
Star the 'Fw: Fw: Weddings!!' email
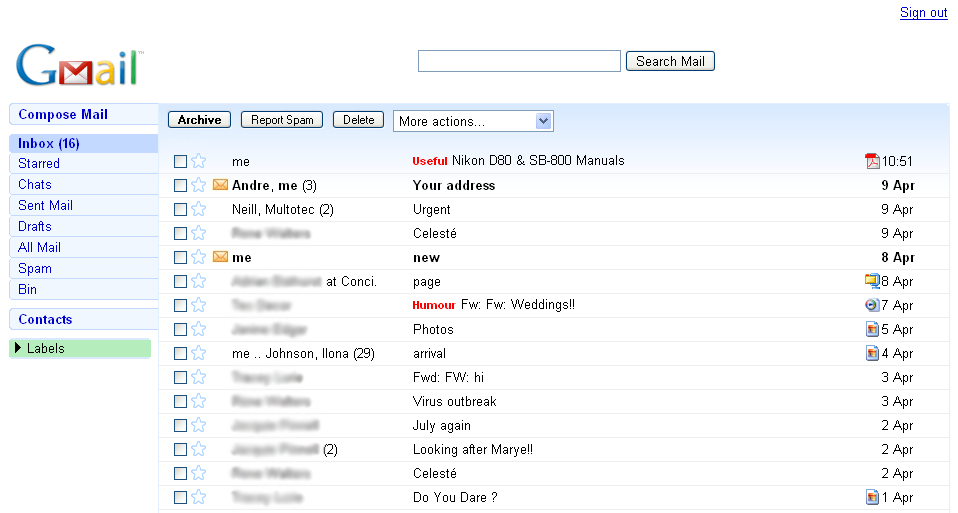(199, 305)
